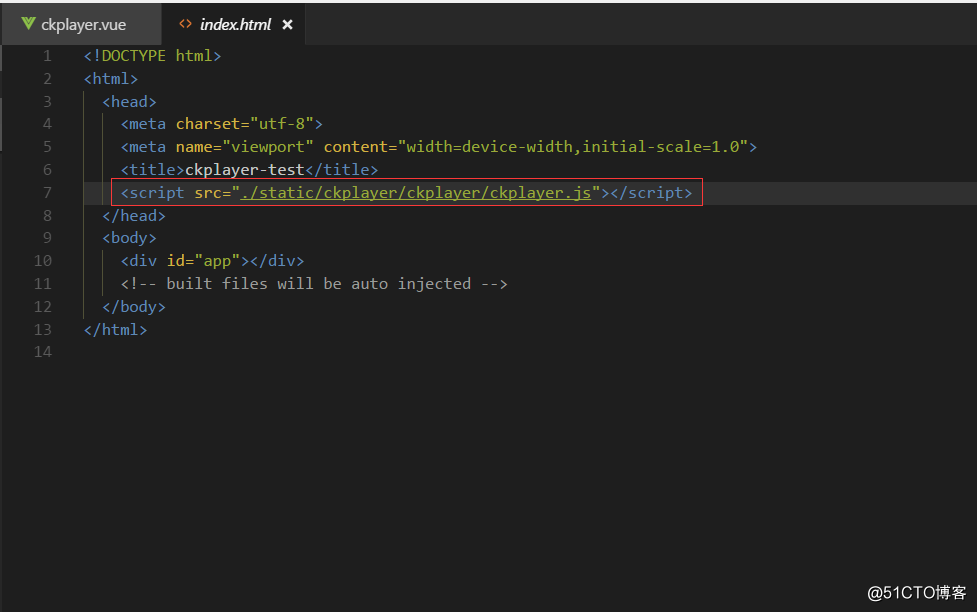Click the closing </body> tag
Screen dimensions: 977x612
(x=134, y=307)
